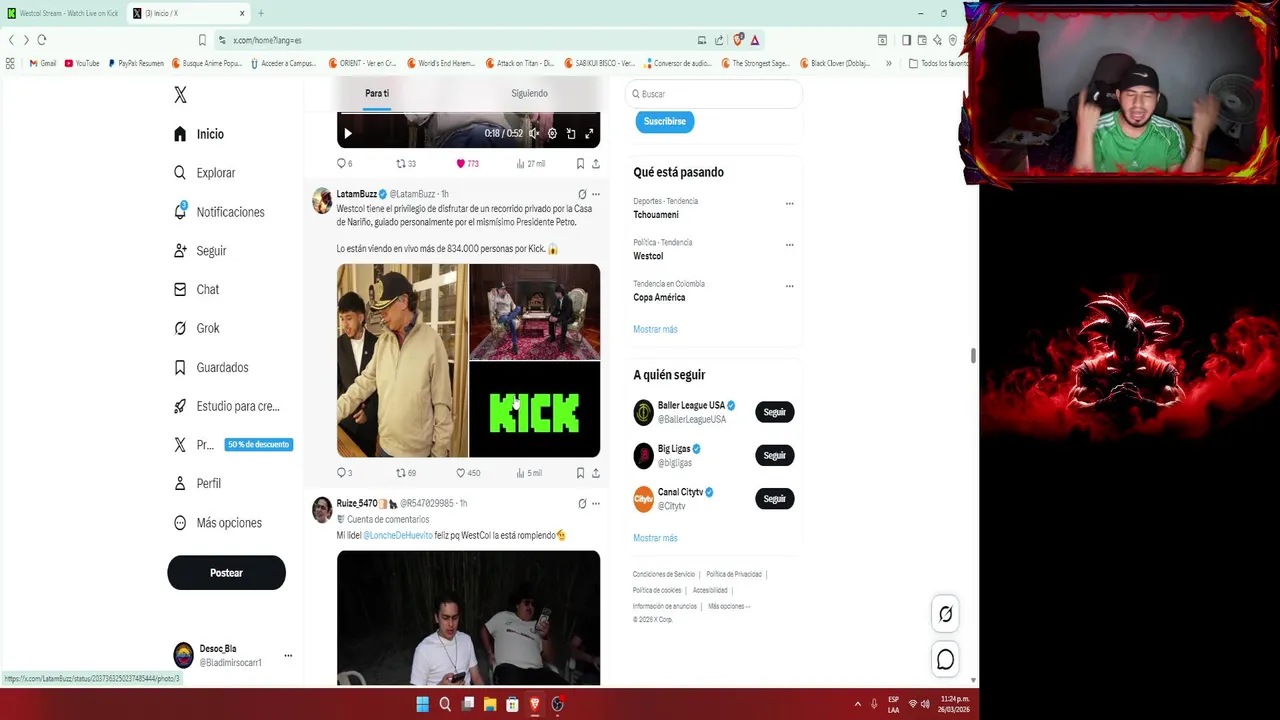
Task: Open account menu dots beside Desoc_Bla
Action: 288,656
